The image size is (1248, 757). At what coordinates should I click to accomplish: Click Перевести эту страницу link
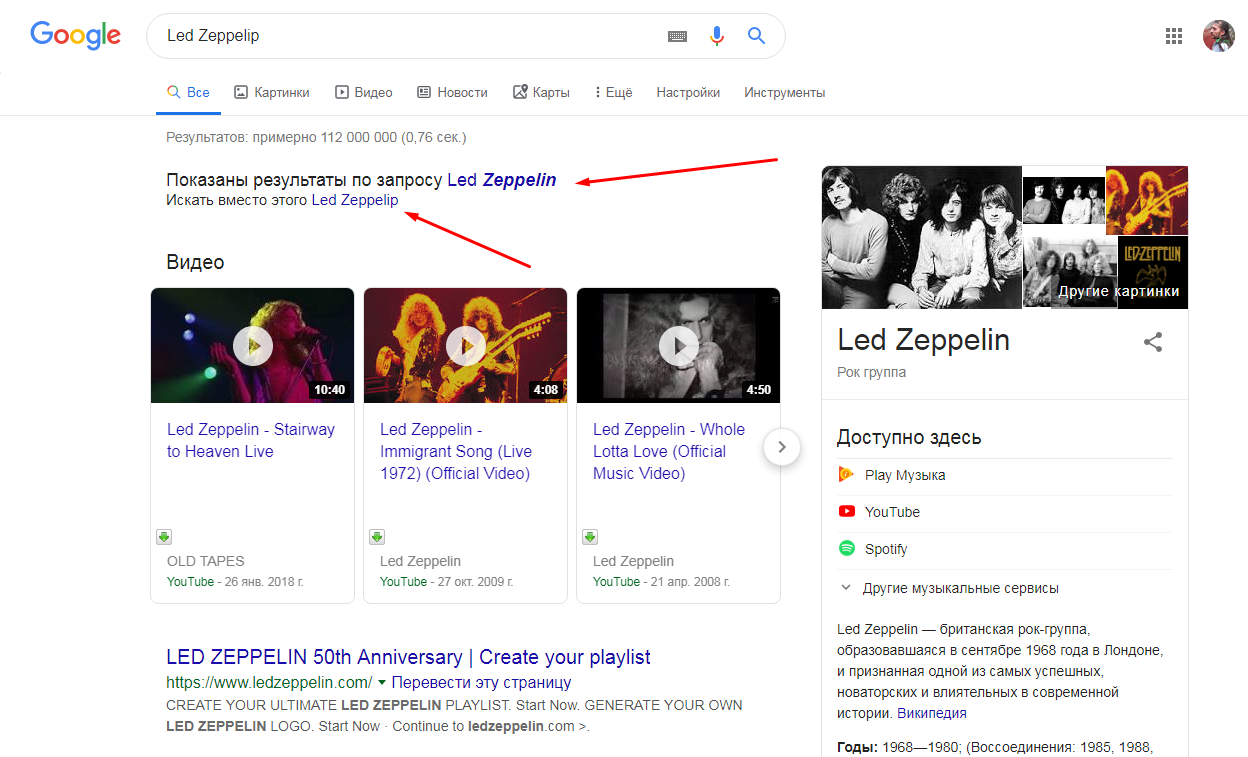[x=481, y=683]
